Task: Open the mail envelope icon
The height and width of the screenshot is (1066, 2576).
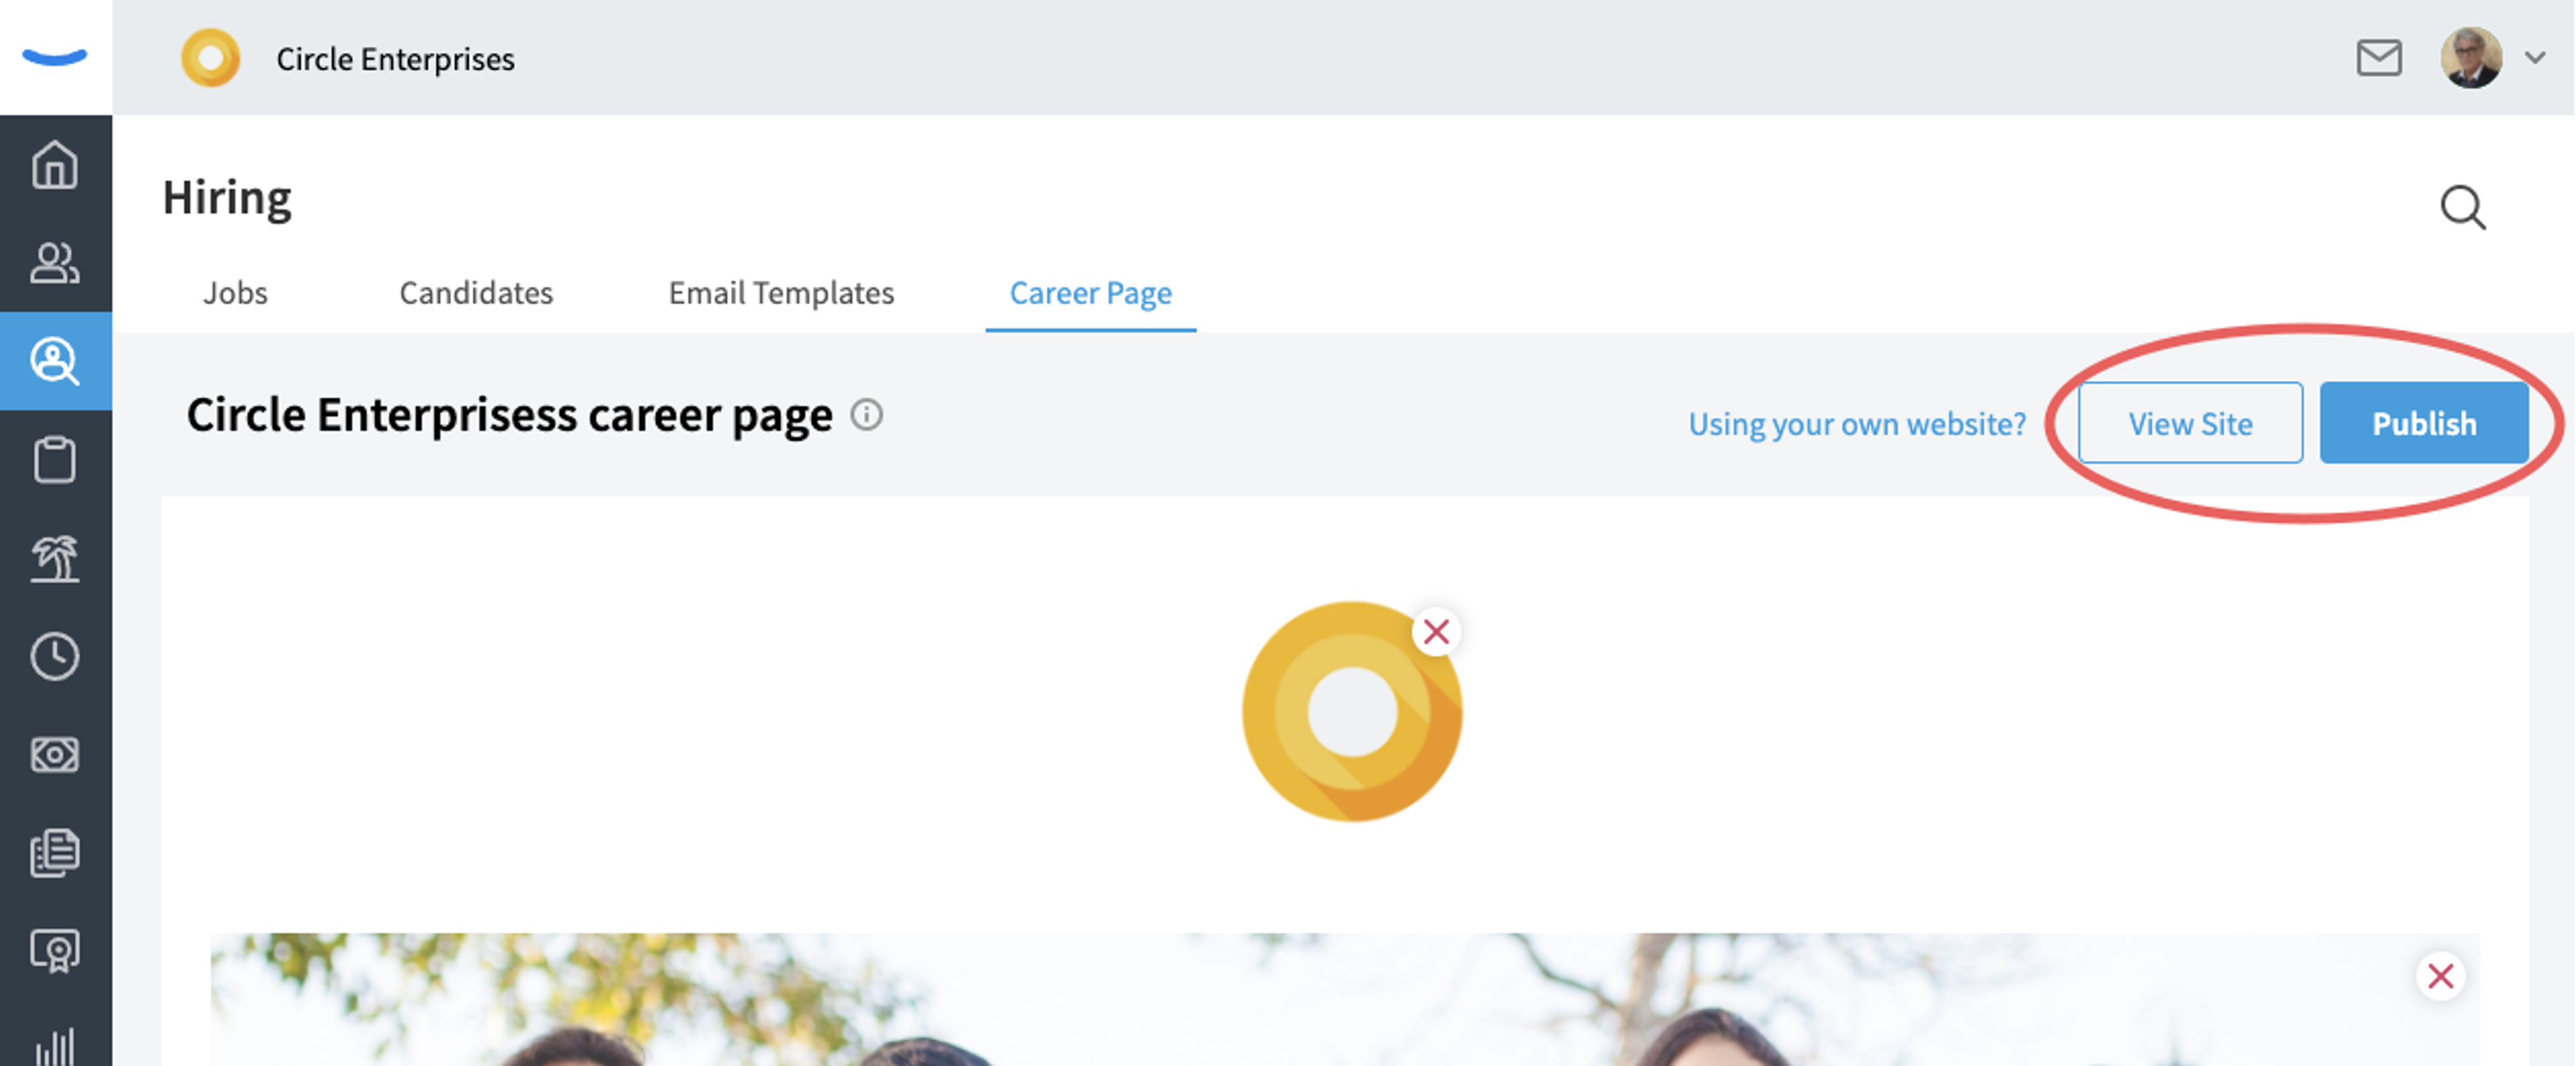Action: click(2379, 58)
